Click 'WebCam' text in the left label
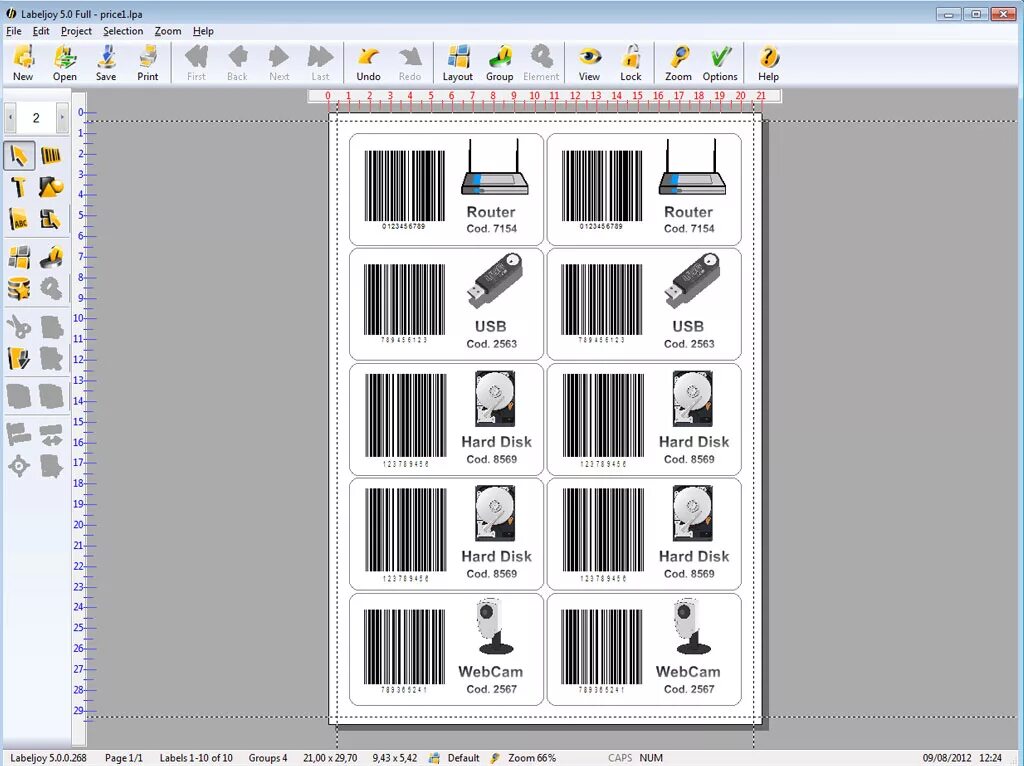 click(490, 671)
